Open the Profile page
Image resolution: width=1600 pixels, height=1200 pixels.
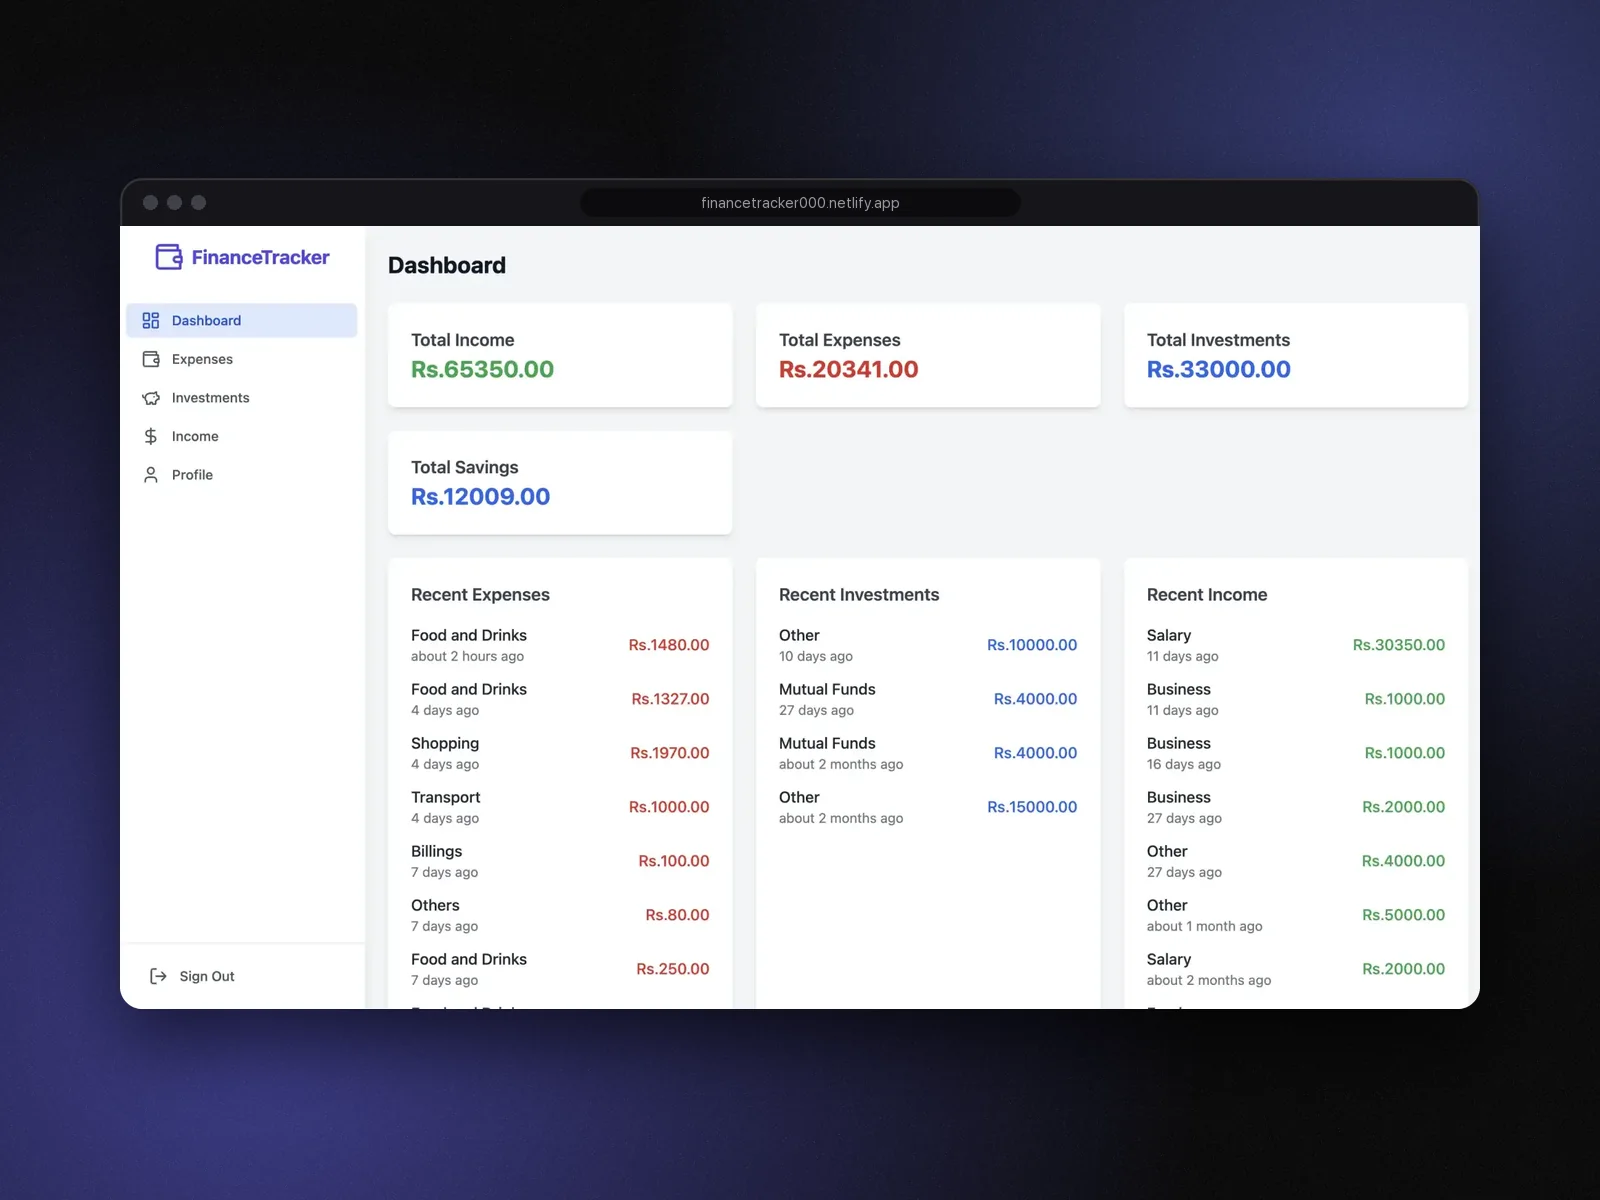[x=242, y=475]
